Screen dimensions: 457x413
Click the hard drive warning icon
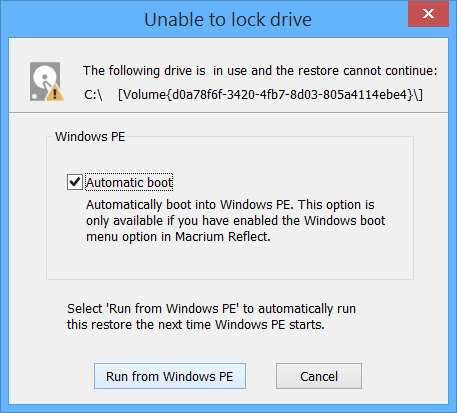46,81
